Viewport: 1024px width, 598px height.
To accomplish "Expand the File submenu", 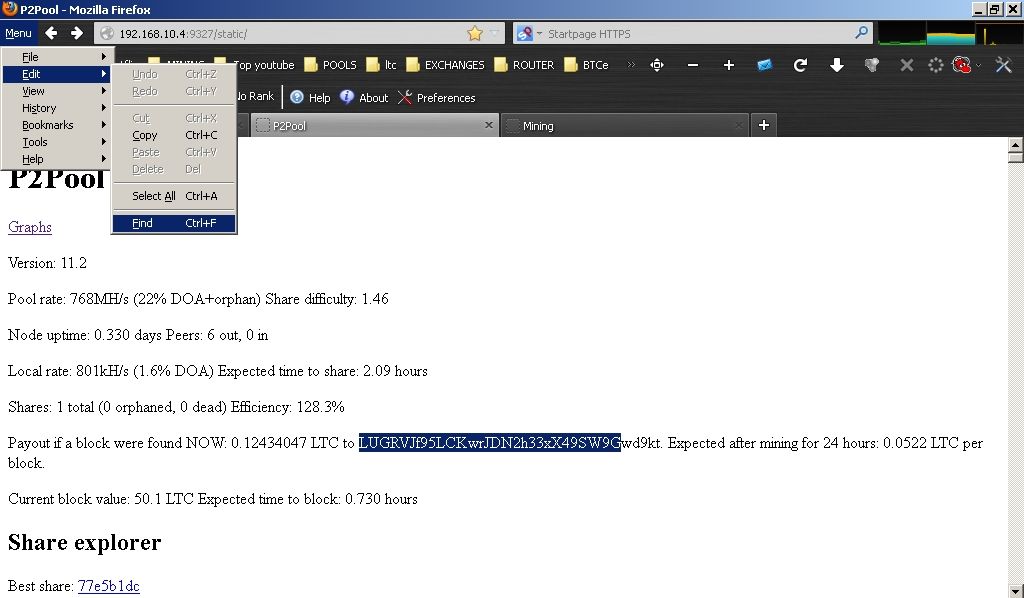I will click(x=59, y=57).
